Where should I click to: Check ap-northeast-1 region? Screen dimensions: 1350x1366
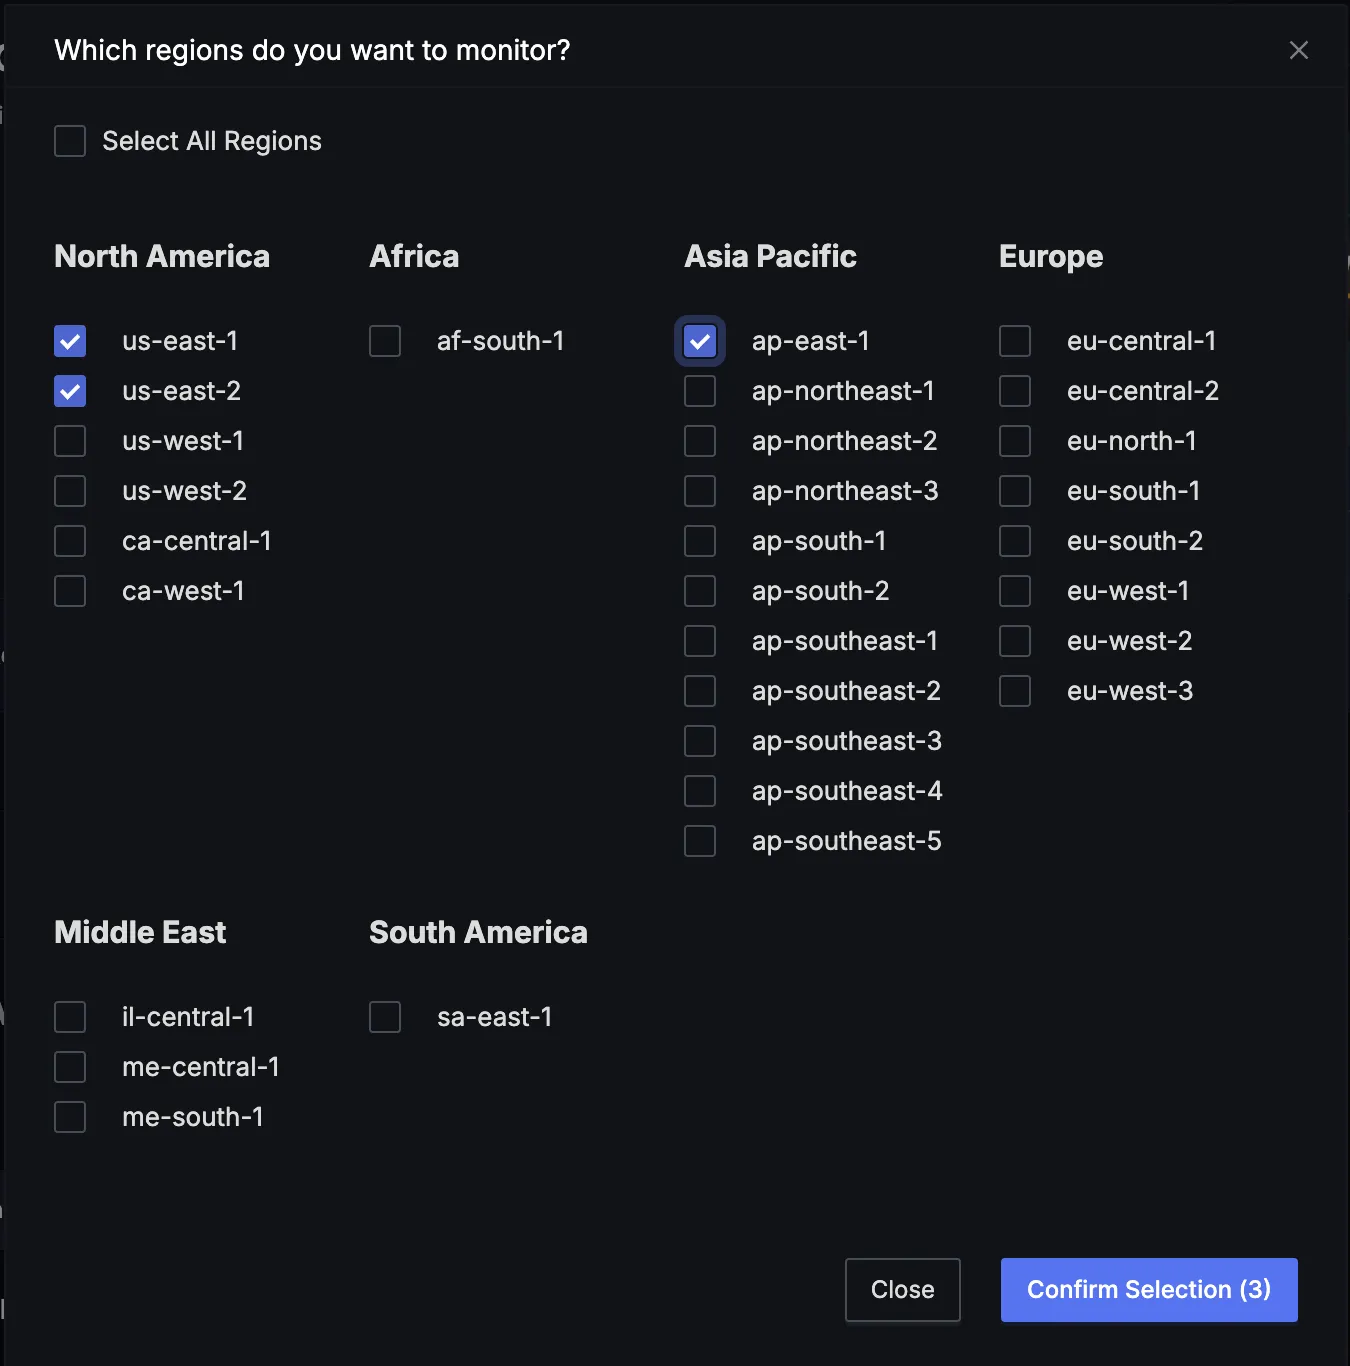pyautogui.click(x=700, y=391)
